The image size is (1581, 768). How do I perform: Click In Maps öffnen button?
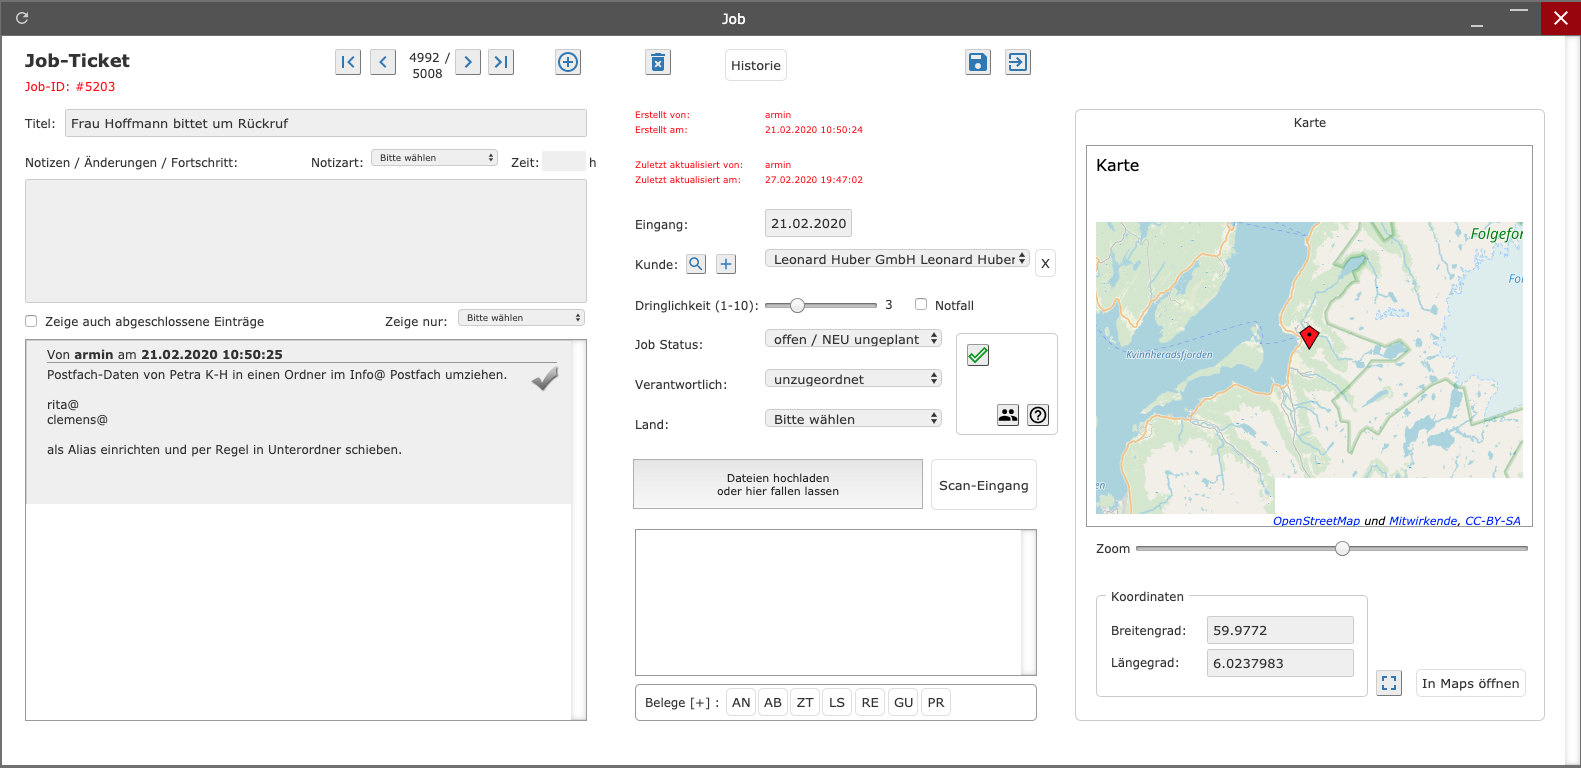(x=1470, y=683)
